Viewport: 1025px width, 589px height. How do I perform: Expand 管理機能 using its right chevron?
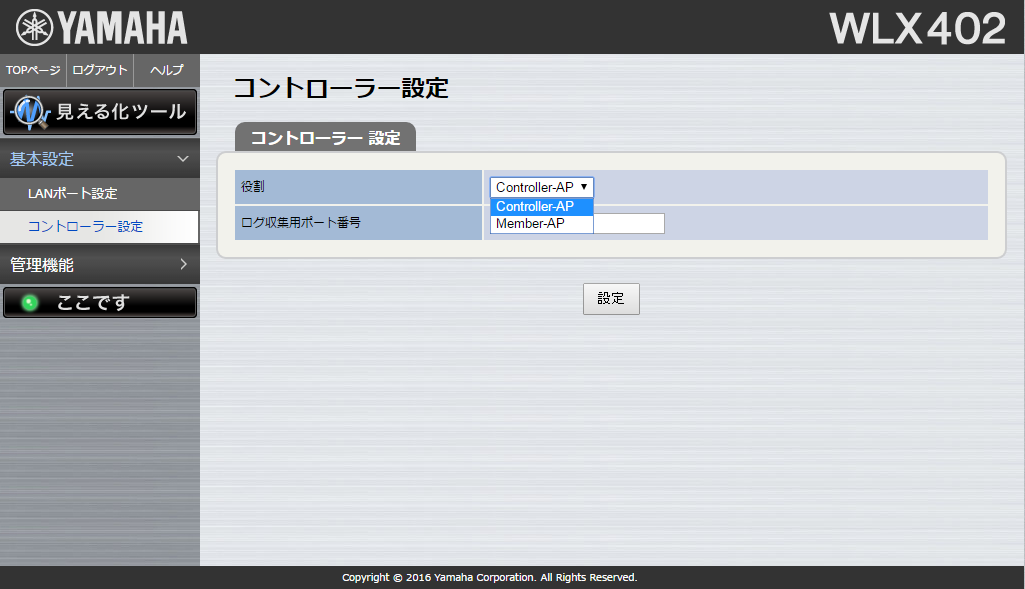(183, 265)
